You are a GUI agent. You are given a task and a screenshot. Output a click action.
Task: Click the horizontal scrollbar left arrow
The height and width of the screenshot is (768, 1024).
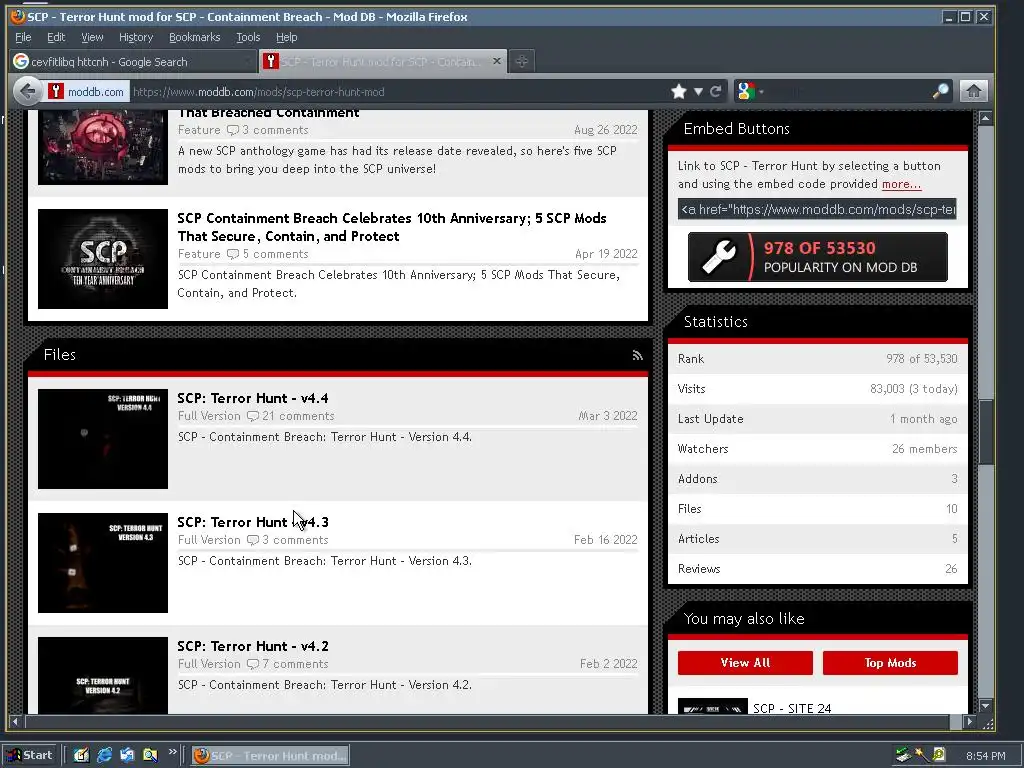16,722
